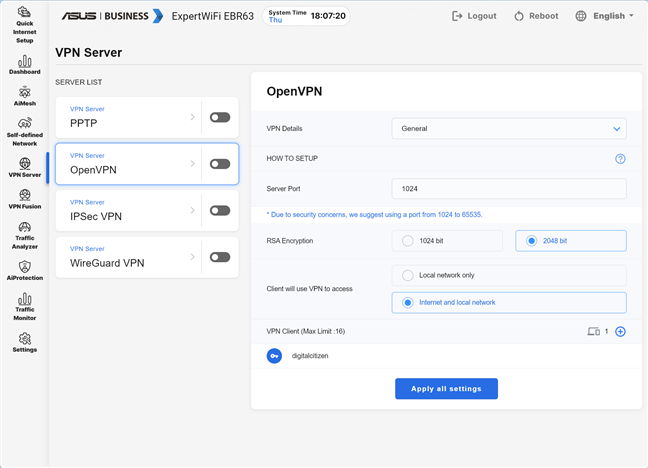
Task: Open VPN Fusion page
Action: [x=24, y=199]
